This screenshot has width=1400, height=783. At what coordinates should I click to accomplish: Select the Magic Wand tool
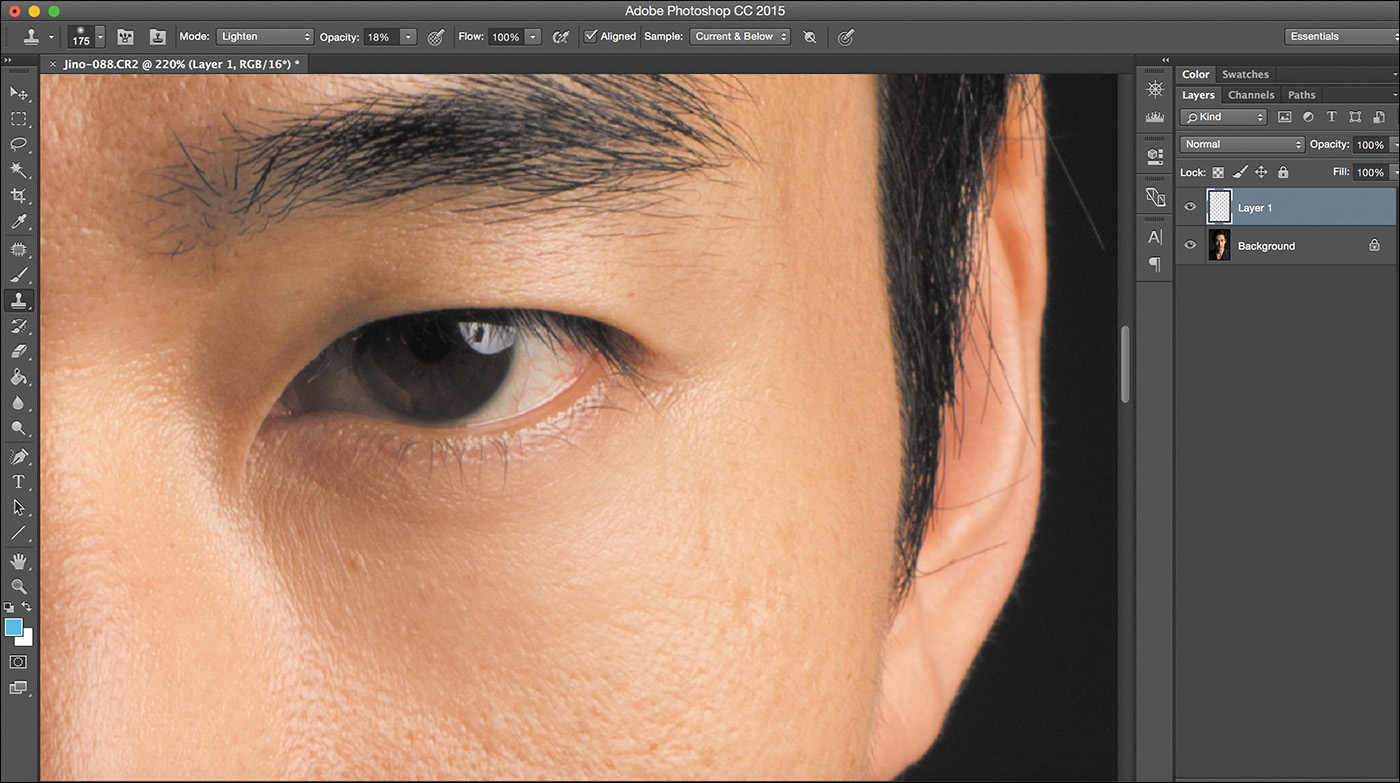tap(18, 171)
